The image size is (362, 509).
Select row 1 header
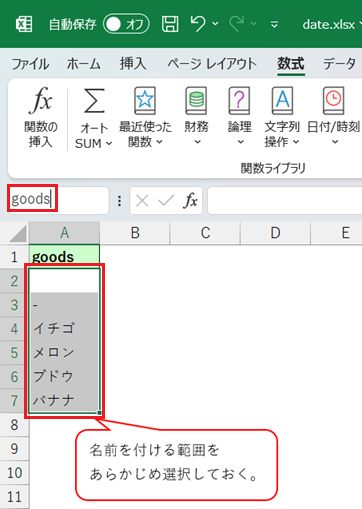click(14, 257)
